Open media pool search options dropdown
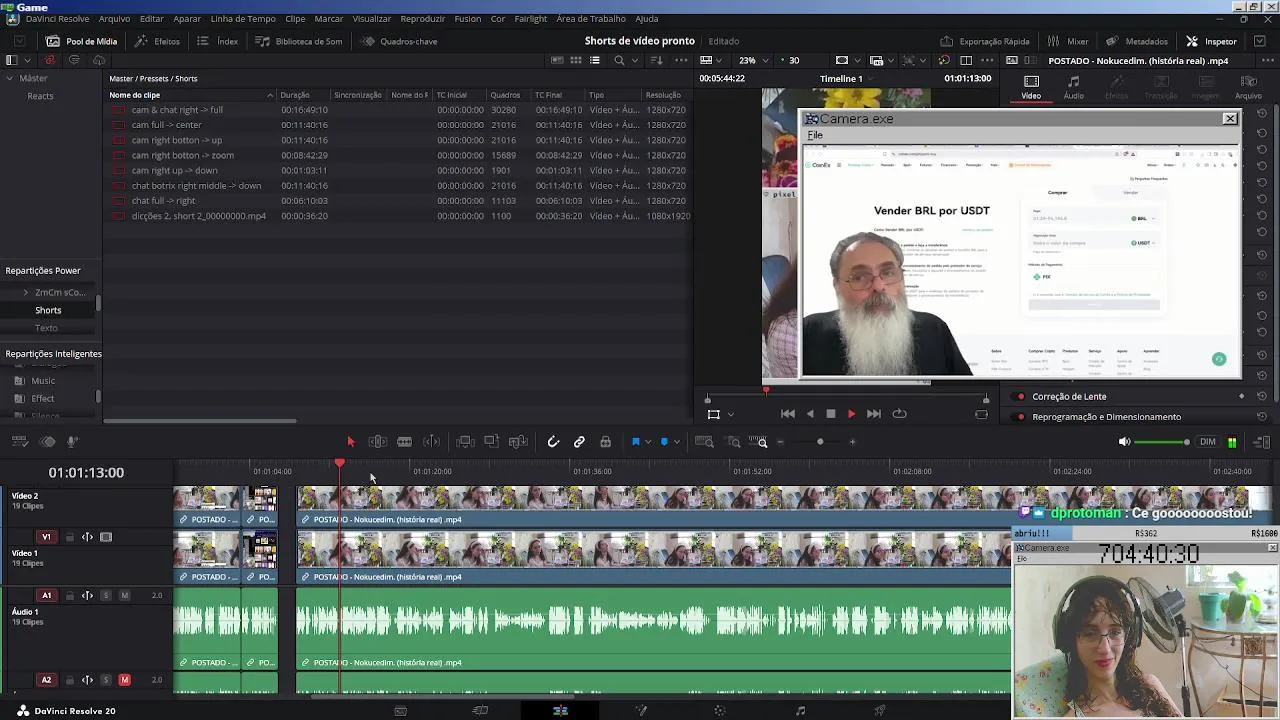The width and height of the screenshot is (1280, 720). pyautogui.click(x=633, y=61)
